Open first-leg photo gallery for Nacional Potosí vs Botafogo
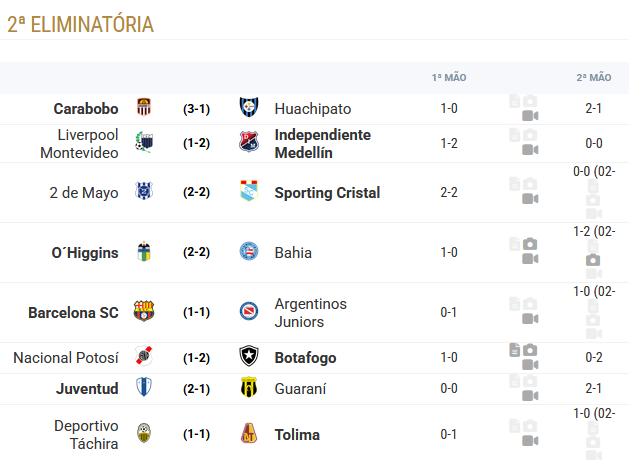This screenshot has height=460, width=629. (x=530, y=350)
